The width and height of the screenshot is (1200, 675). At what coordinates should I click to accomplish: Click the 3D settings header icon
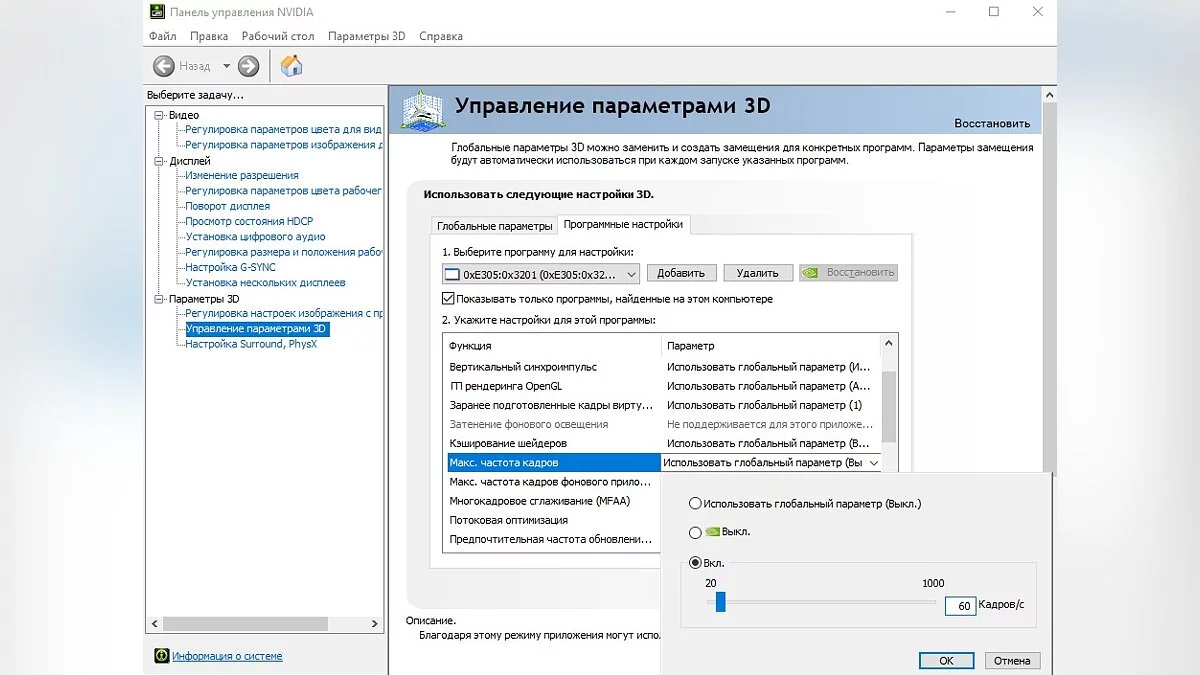pos(422,110)
